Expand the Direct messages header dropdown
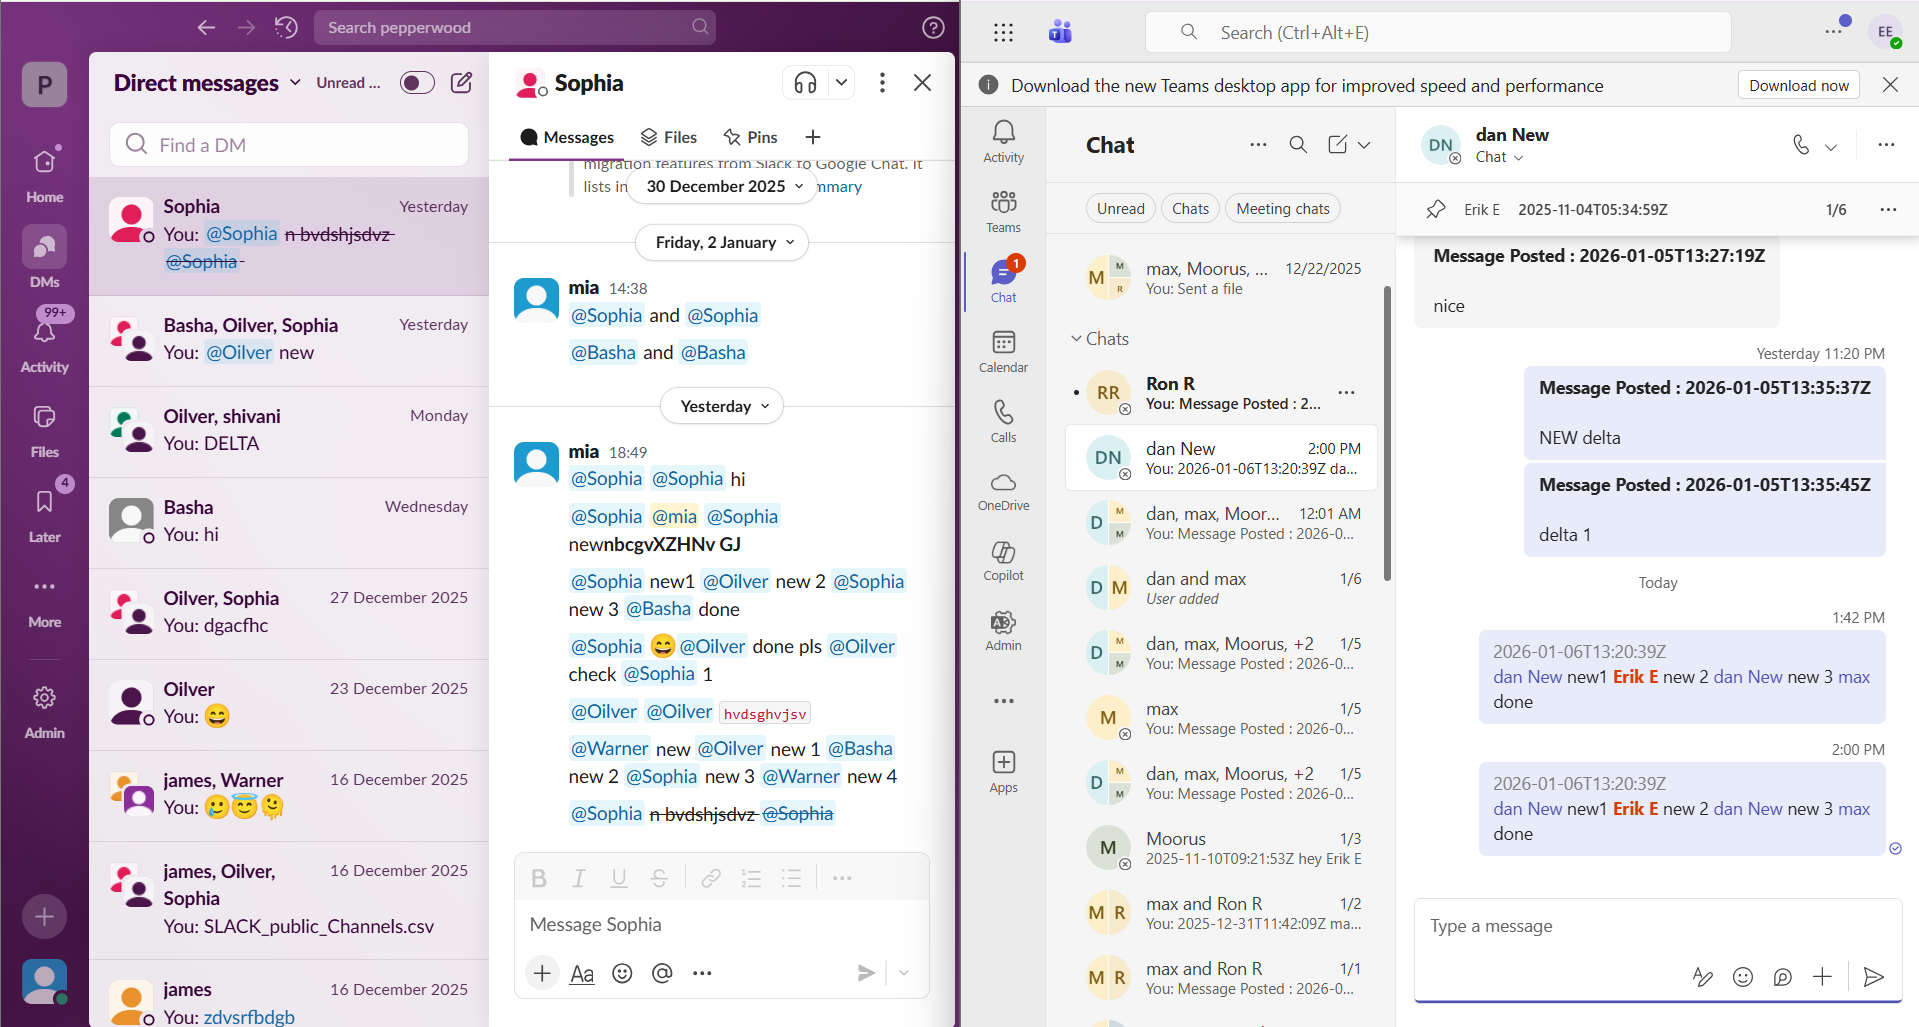Viewport: 1919px width, 1027px height. (293, 82)
